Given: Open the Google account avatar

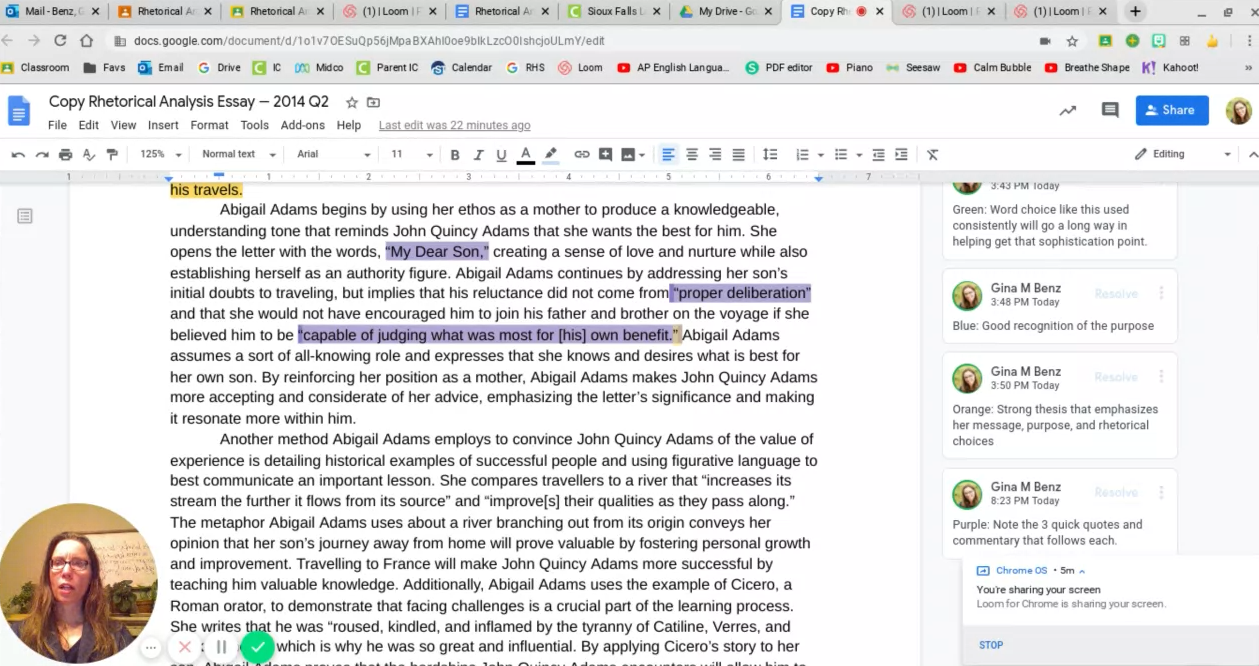Looking at the screenshot, I should tap(1238, 110).
